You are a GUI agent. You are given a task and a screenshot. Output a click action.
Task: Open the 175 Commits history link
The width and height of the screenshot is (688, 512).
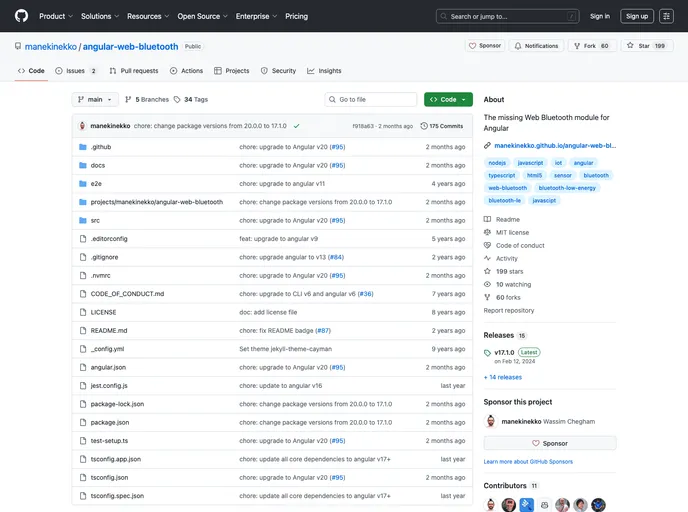441,126
